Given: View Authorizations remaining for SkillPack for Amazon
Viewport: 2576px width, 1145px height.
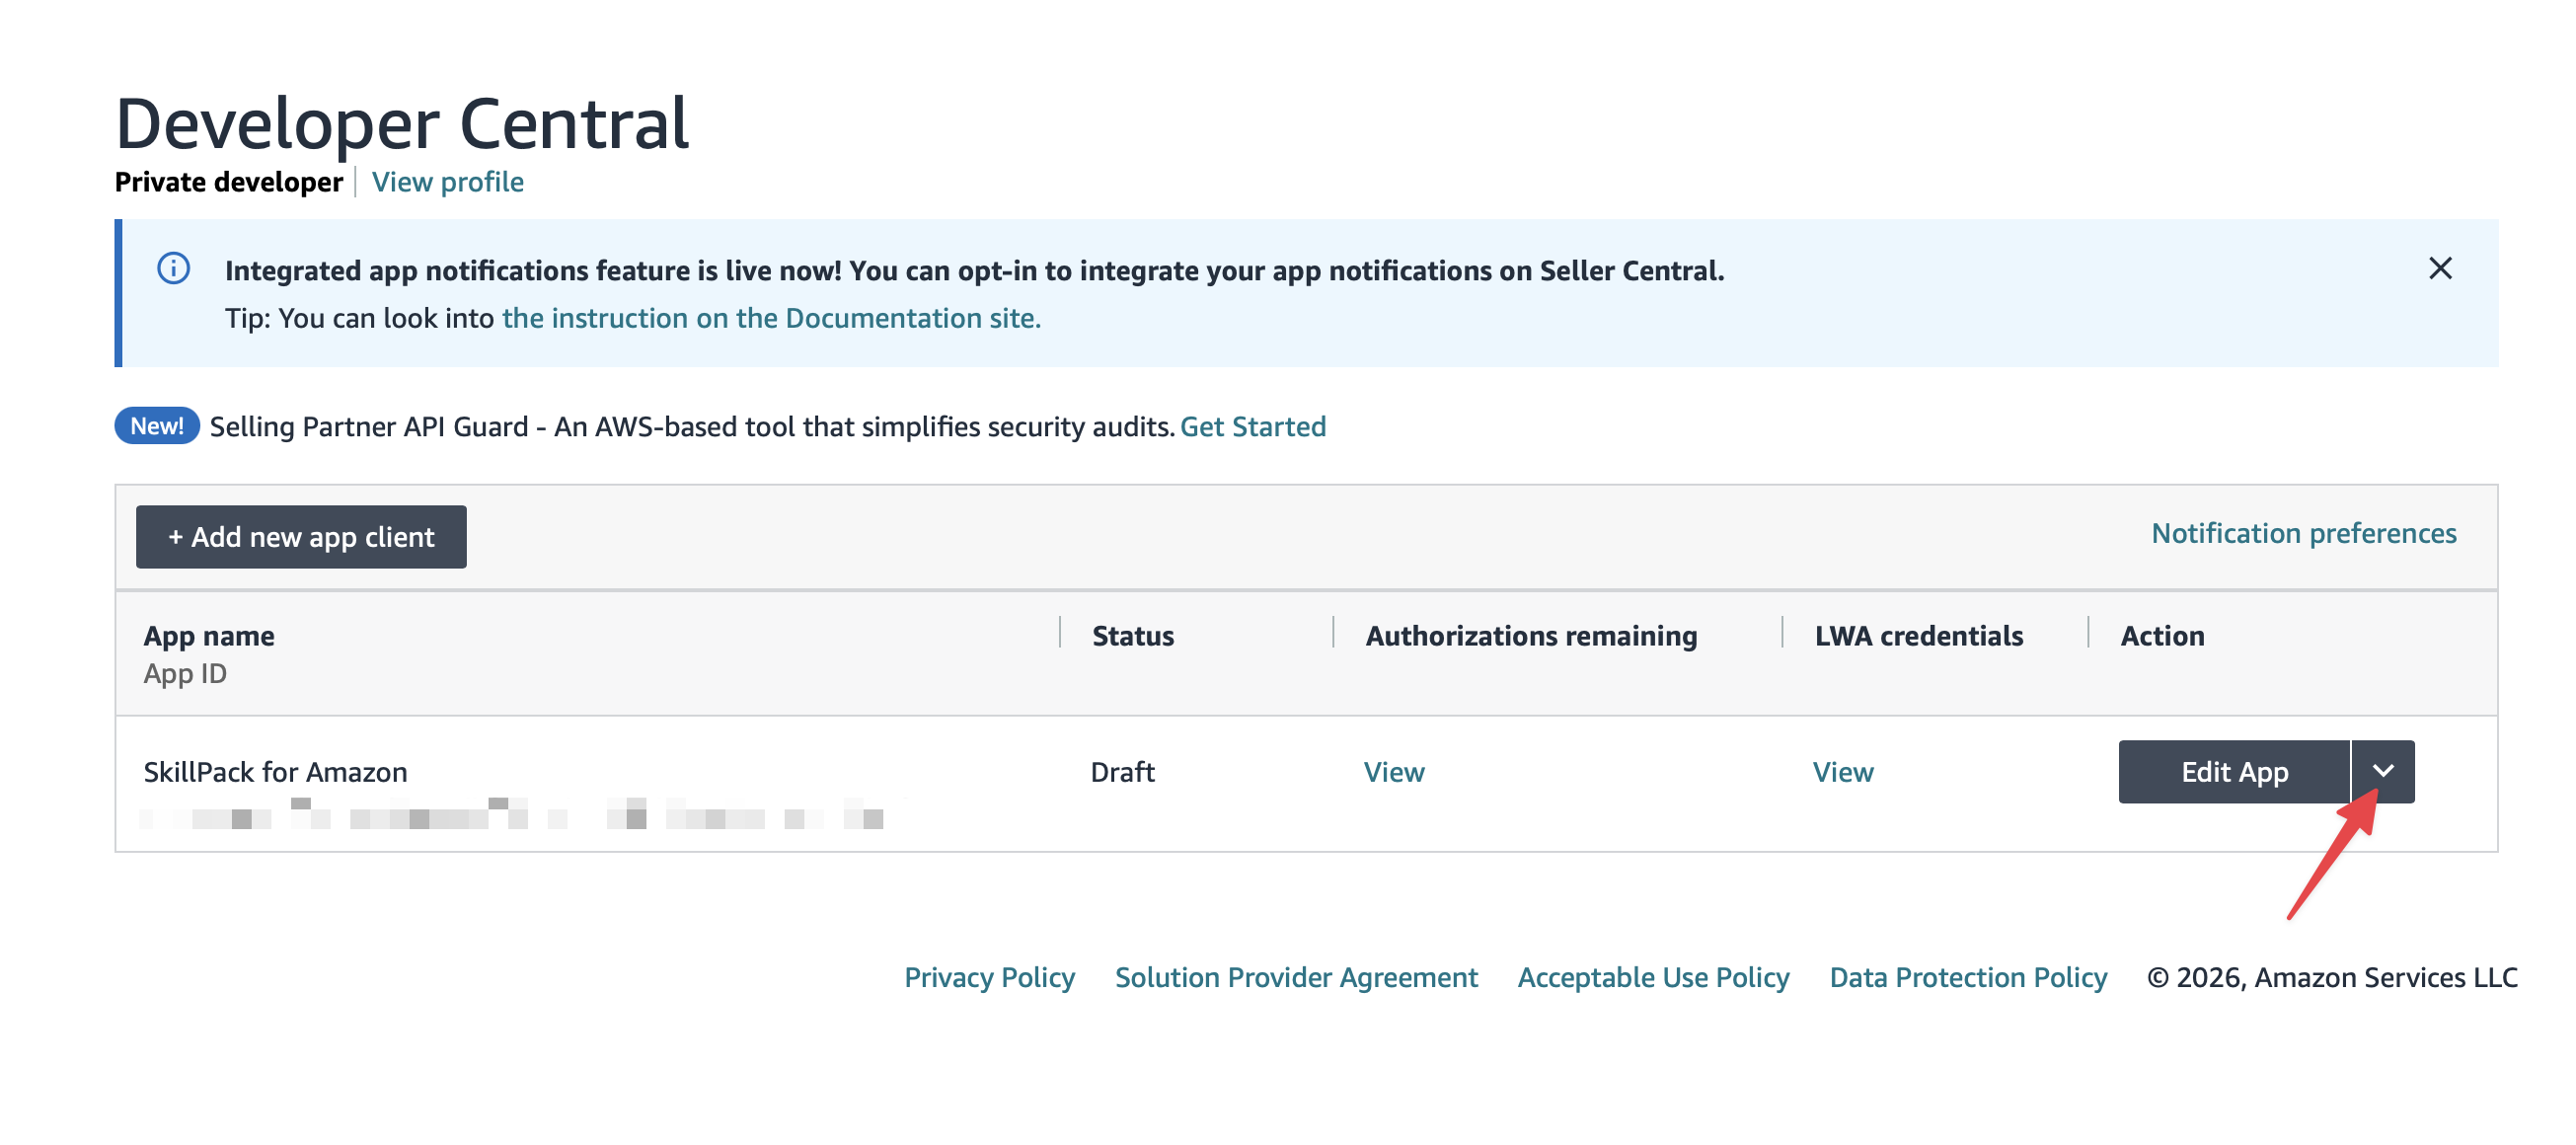Looking at the screenshot, I should [1394, 772].
